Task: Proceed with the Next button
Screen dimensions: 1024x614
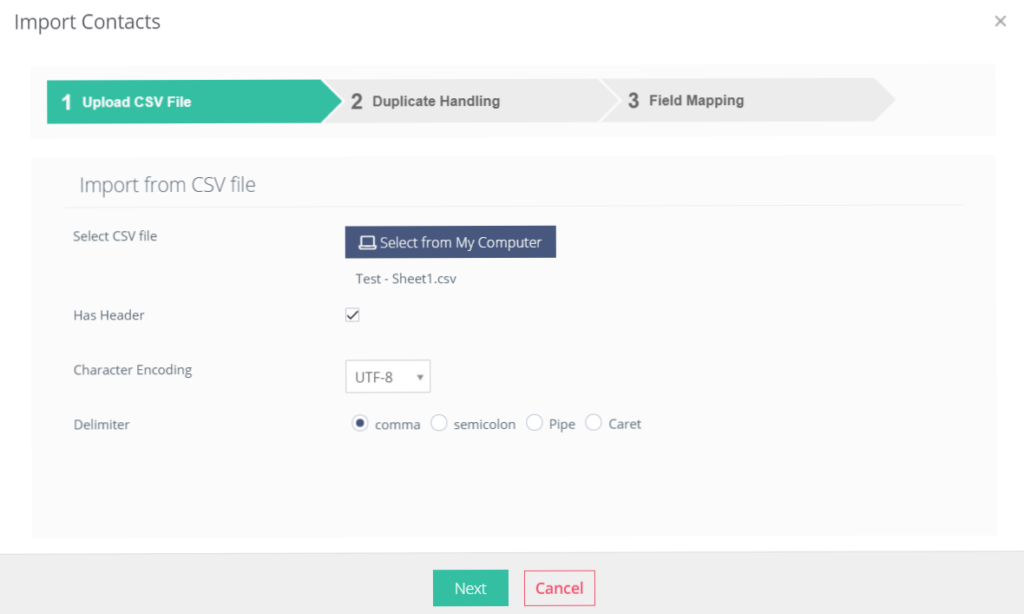Action: click(x=470, y=588)
